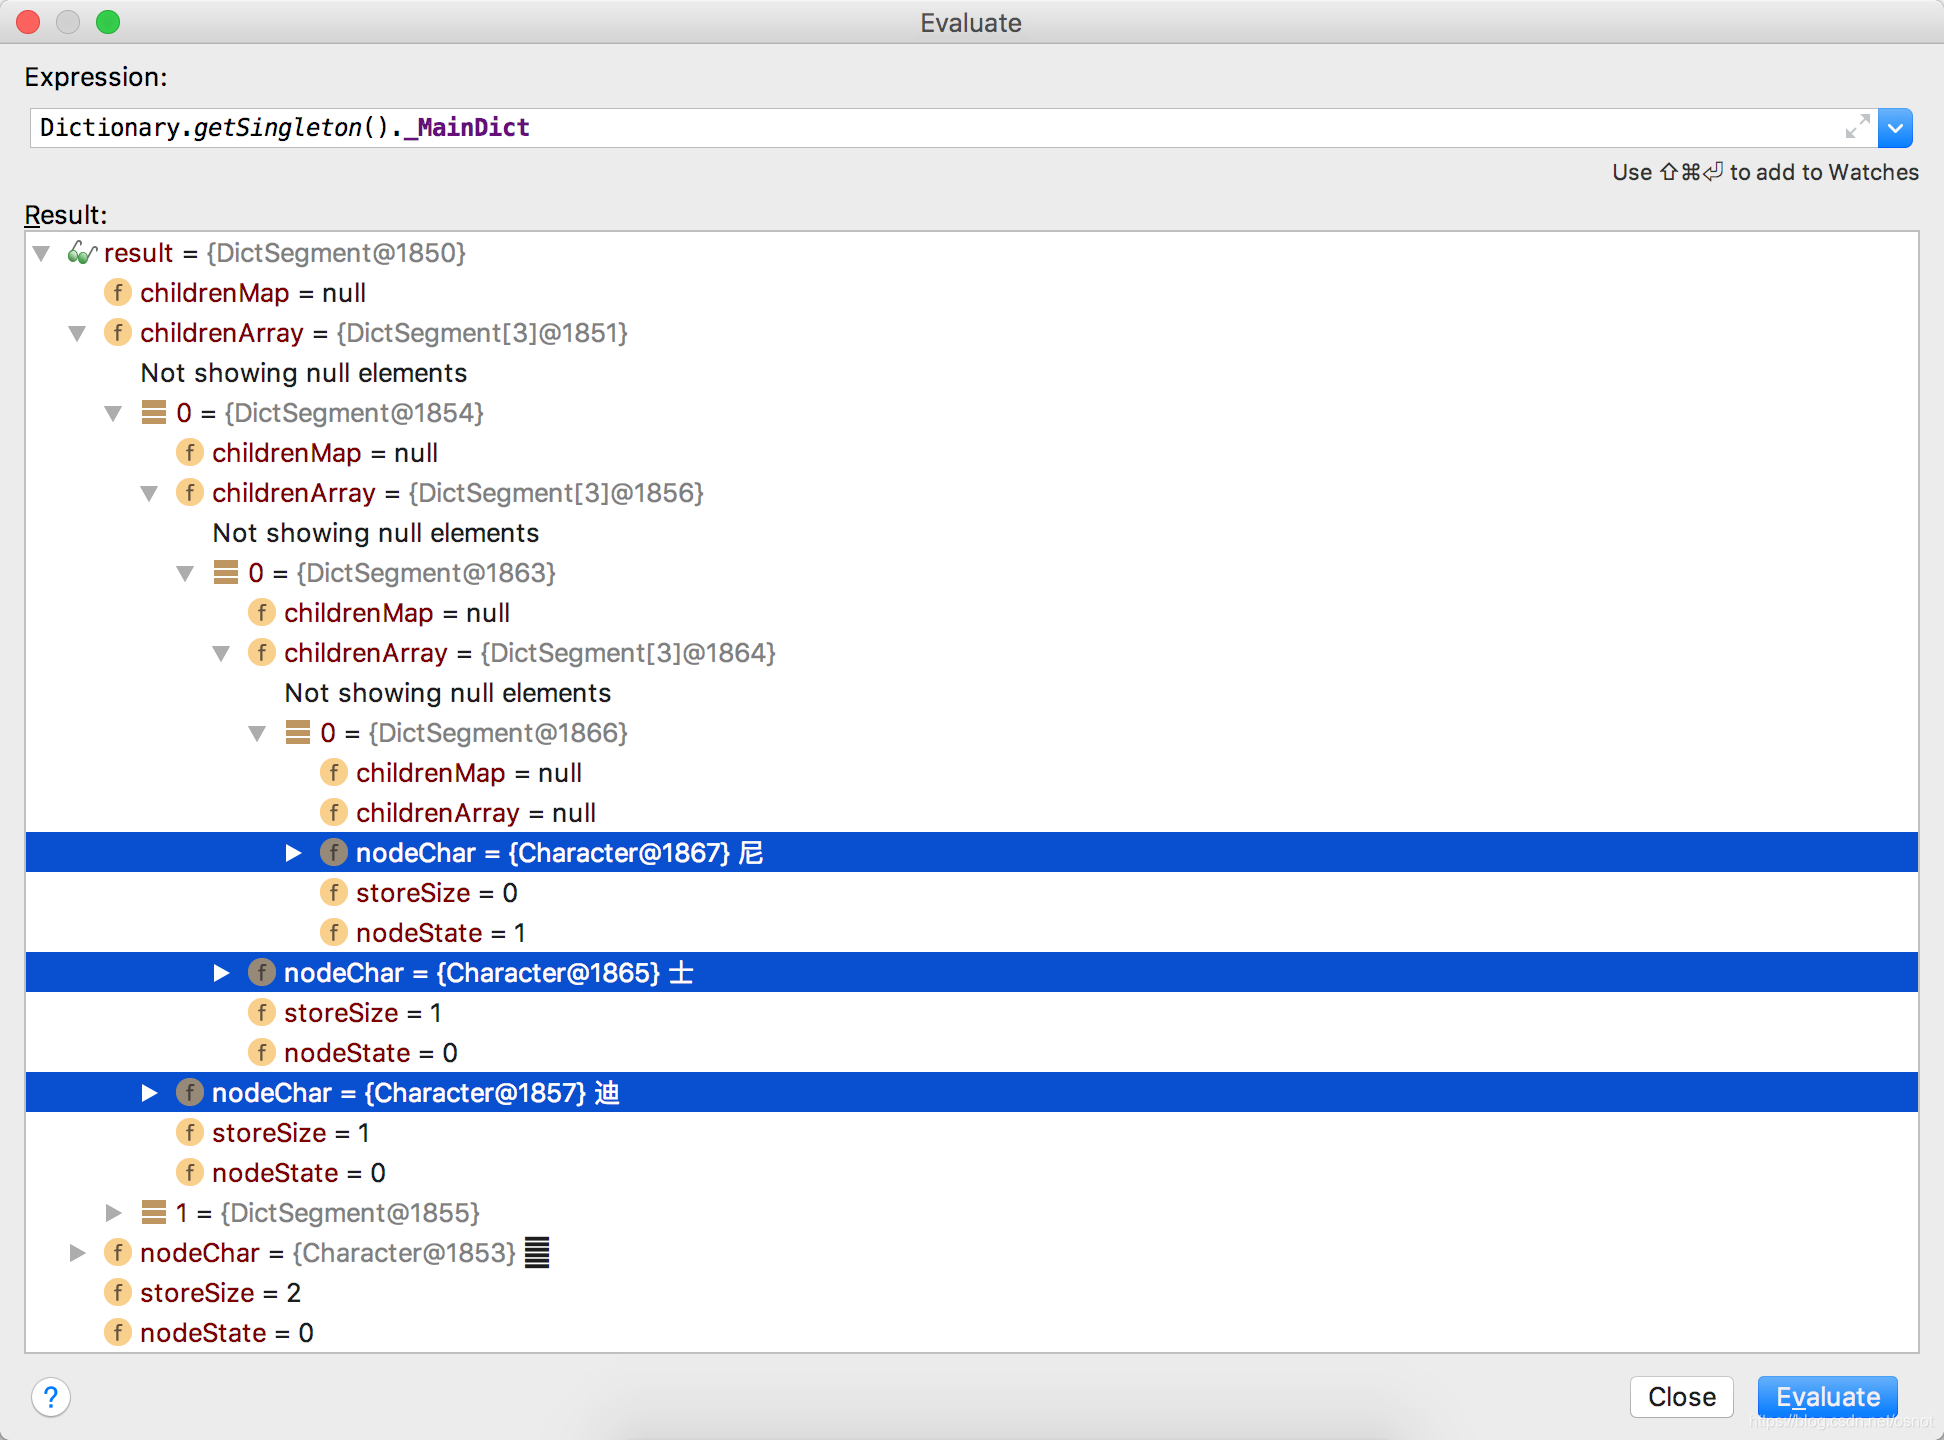Expand element 1 DictSegment@1855
The height and width of the screenshot is (1440, 1944).
coord(114,1213)
